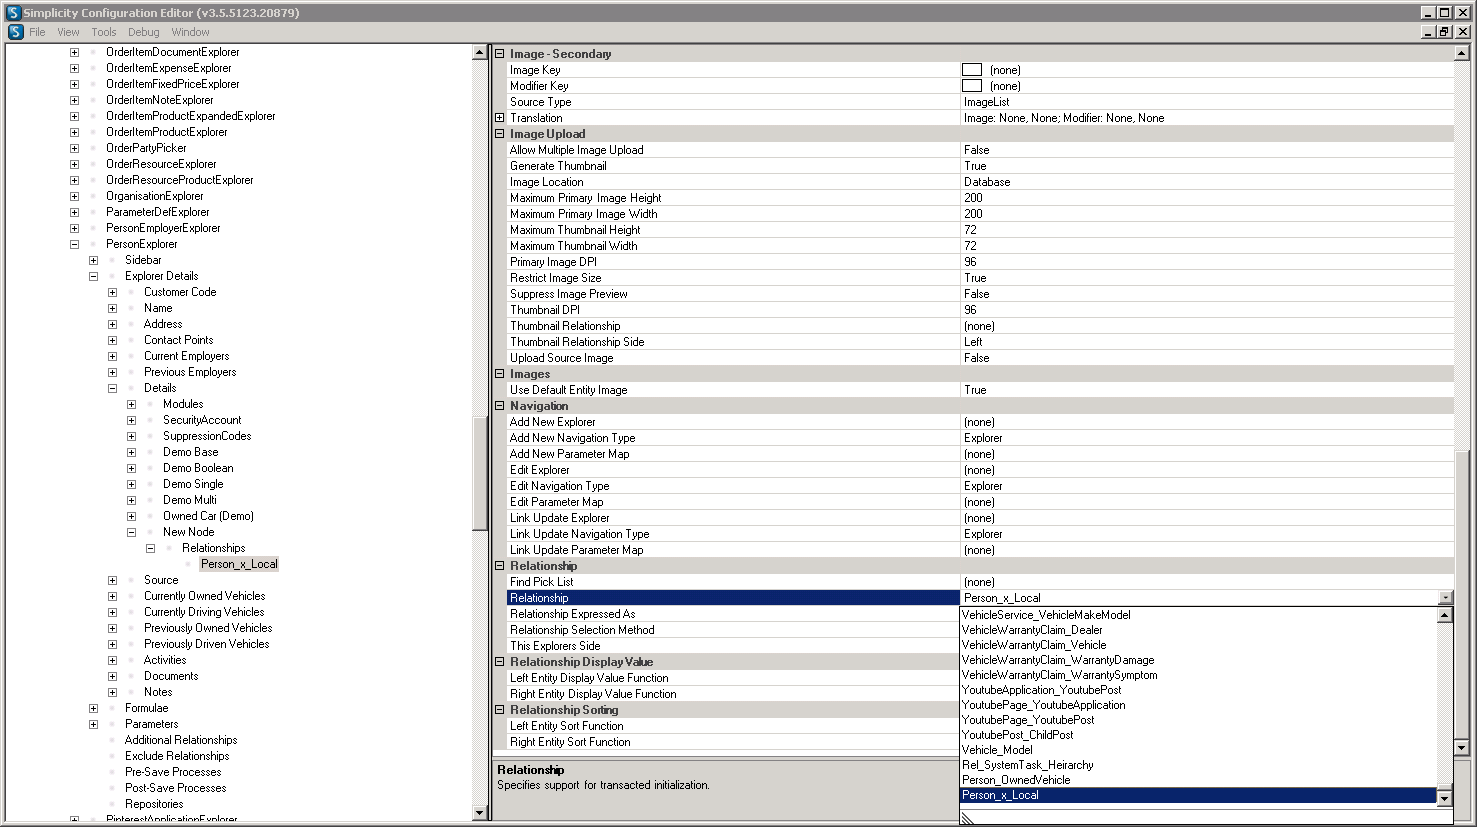Select OrderItemDocumentExplorer in tree

pos(172,52)
